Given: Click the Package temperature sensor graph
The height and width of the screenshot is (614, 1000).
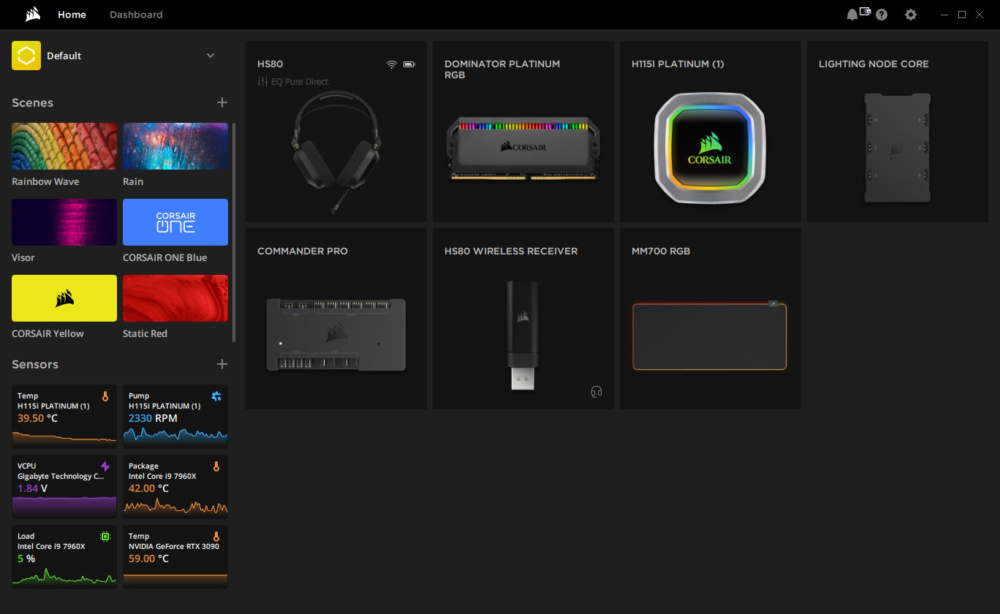Looking at the screenshot, I should pos(175,506).
